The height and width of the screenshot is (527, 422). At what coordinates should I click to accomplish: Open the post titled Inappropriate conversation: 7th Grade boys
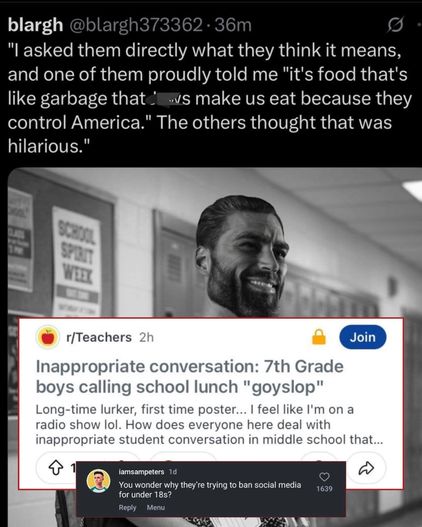point(189,376)
